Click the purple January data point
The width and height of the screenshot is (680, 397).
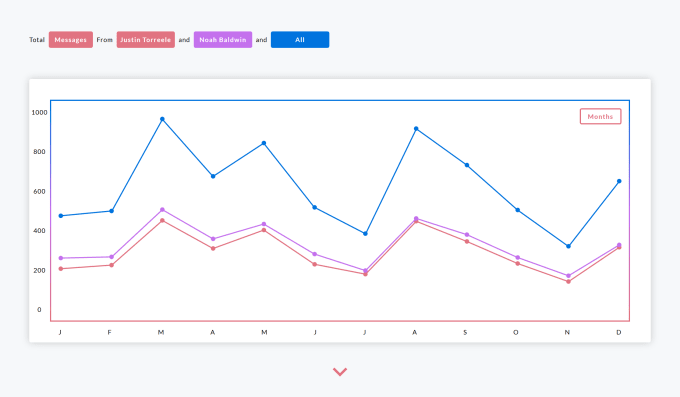click(61, 258)
